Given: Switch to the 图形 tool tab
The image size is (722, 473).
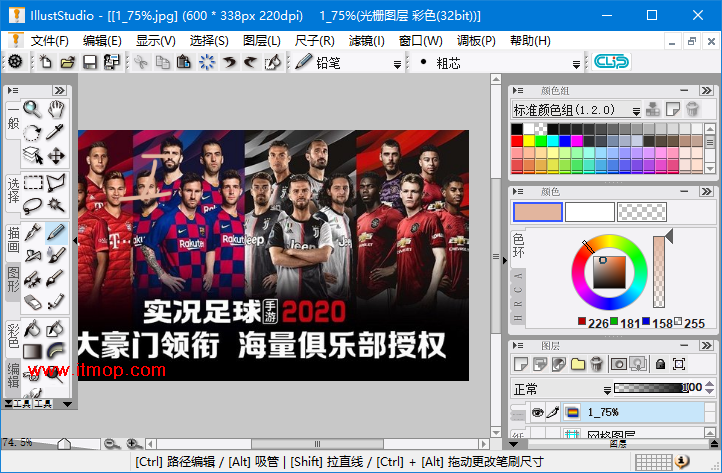Looking at the screenshot, I should click(13, 280).
